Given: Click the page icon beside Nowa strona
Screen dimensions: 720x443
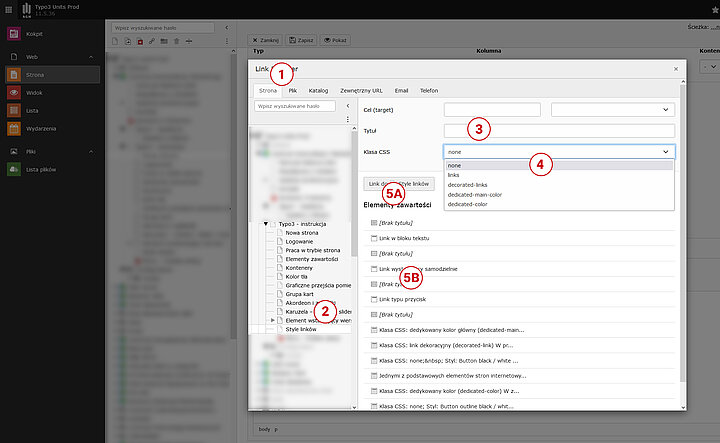Looking at the screenshot, I should pyautogui.click(x=280, y=233).
